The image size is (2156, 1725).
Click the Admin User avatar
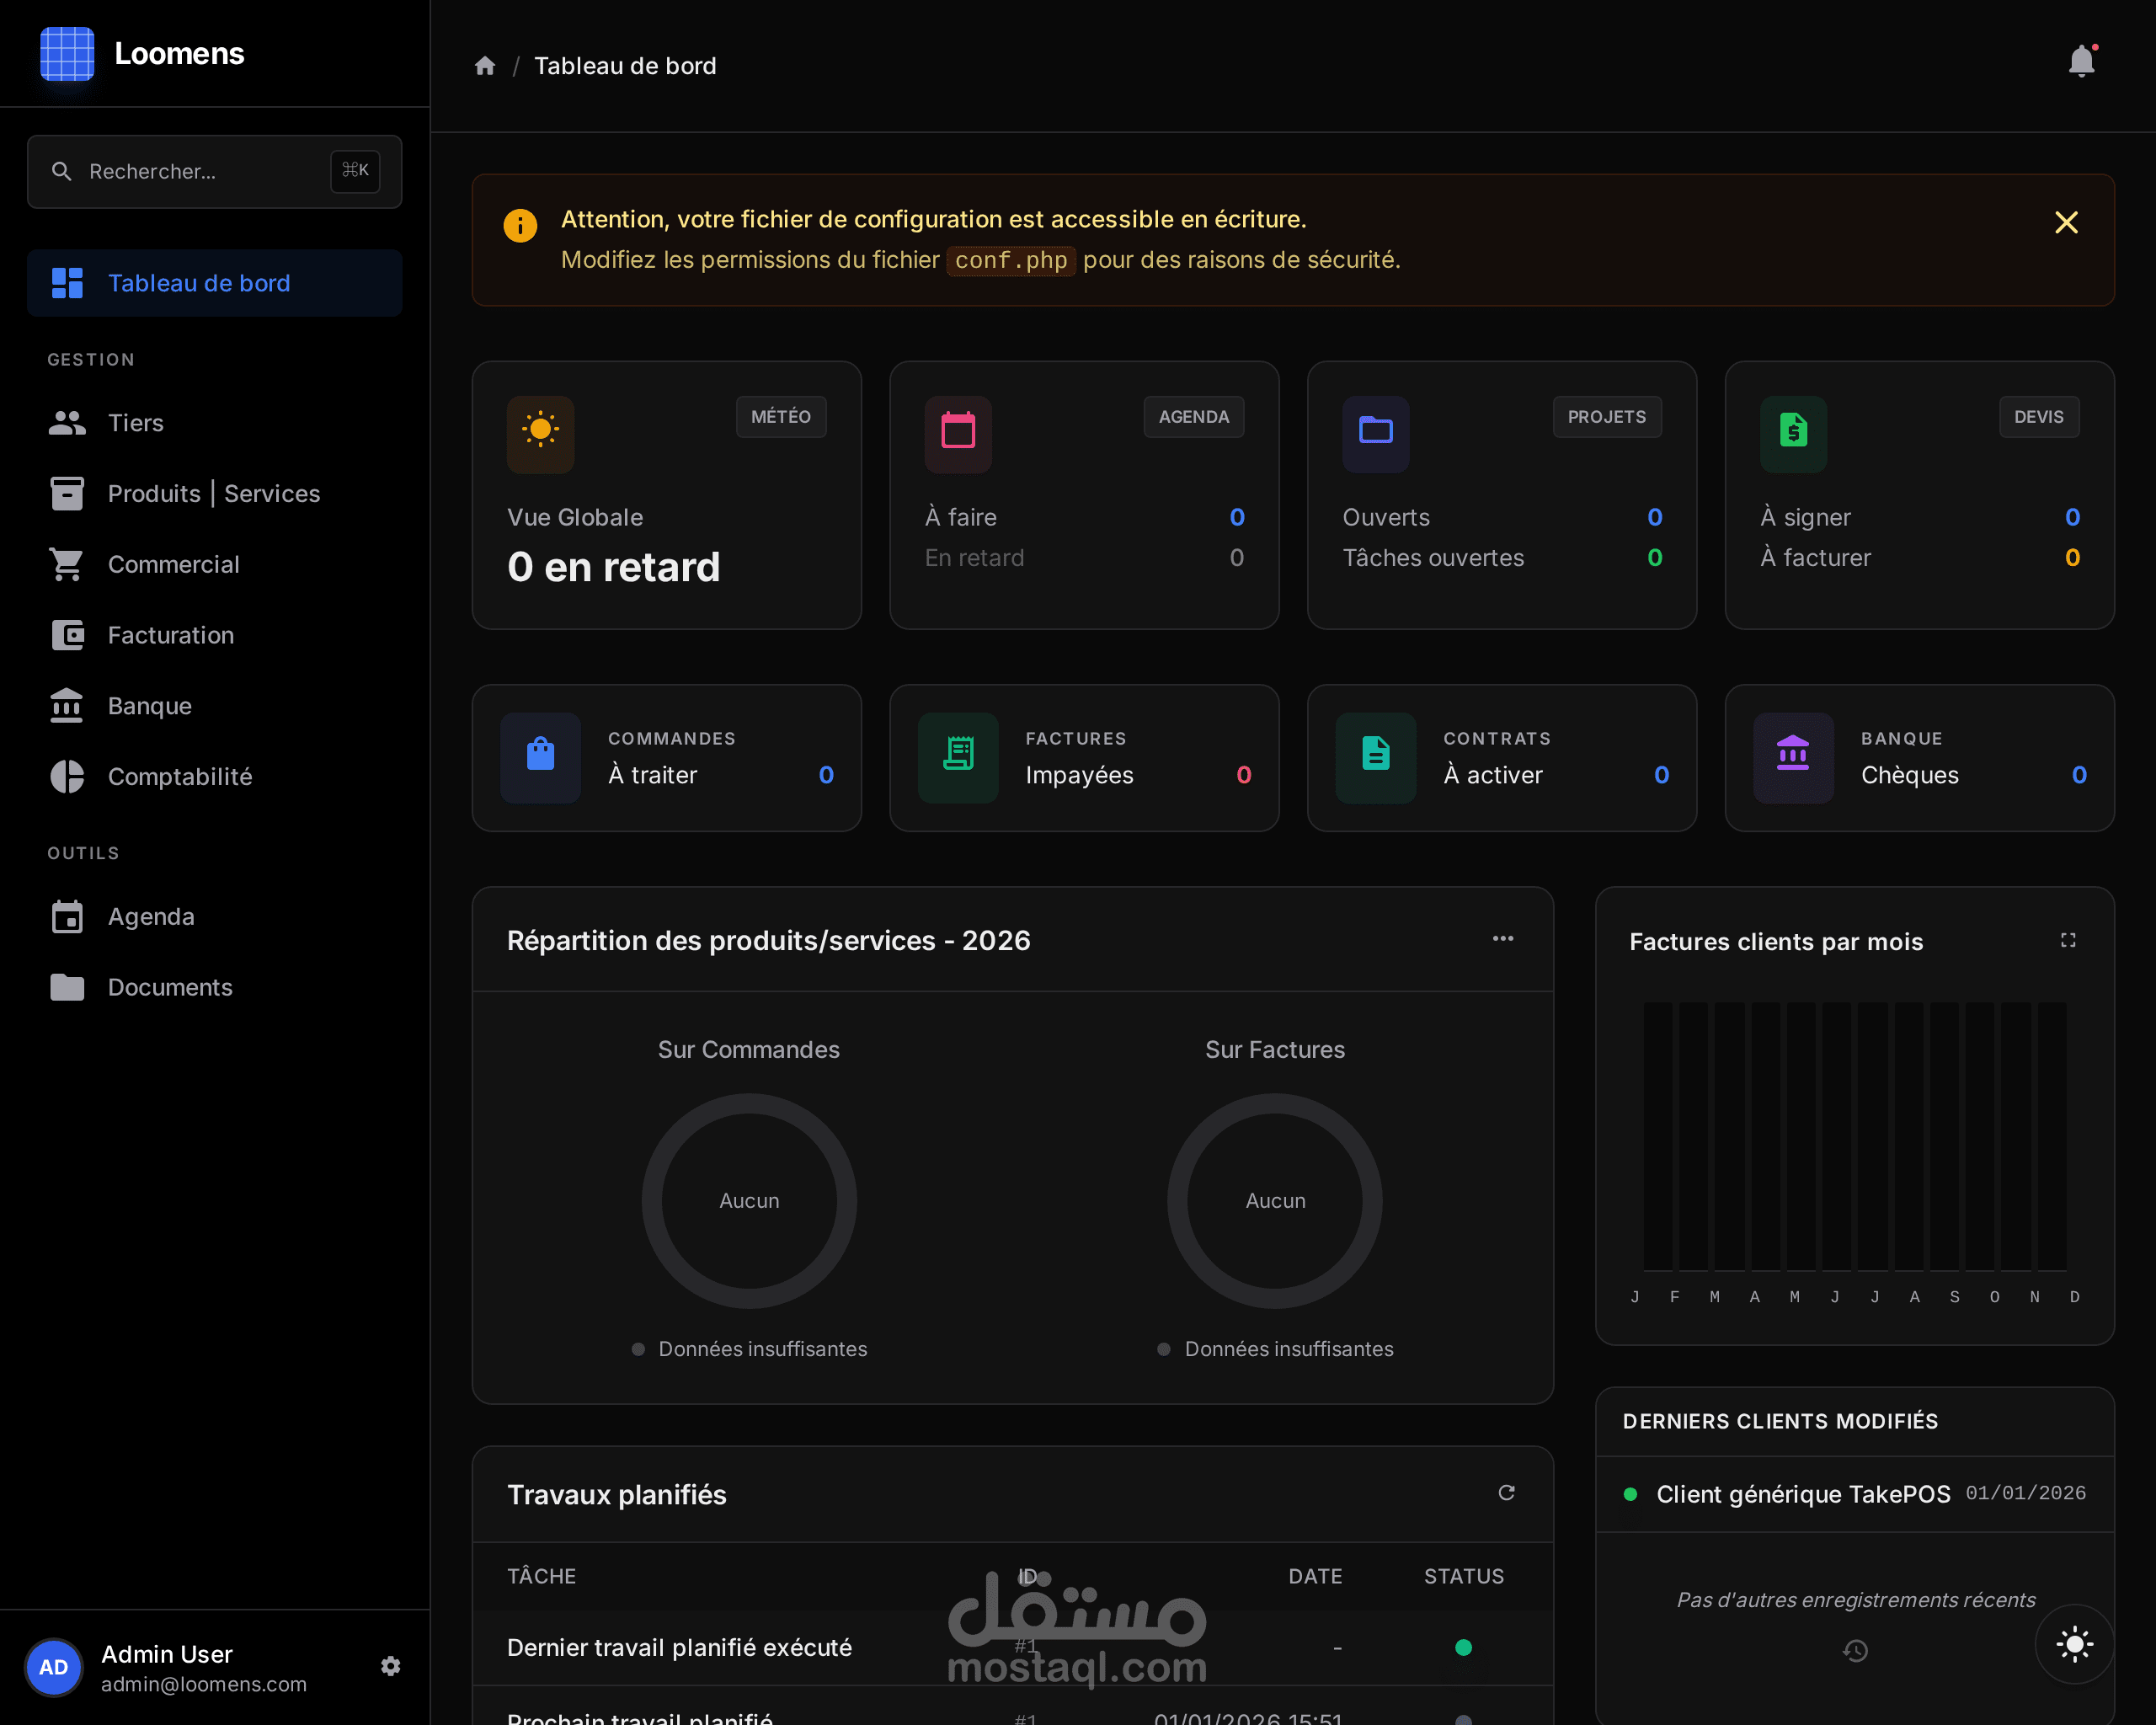53,1667
